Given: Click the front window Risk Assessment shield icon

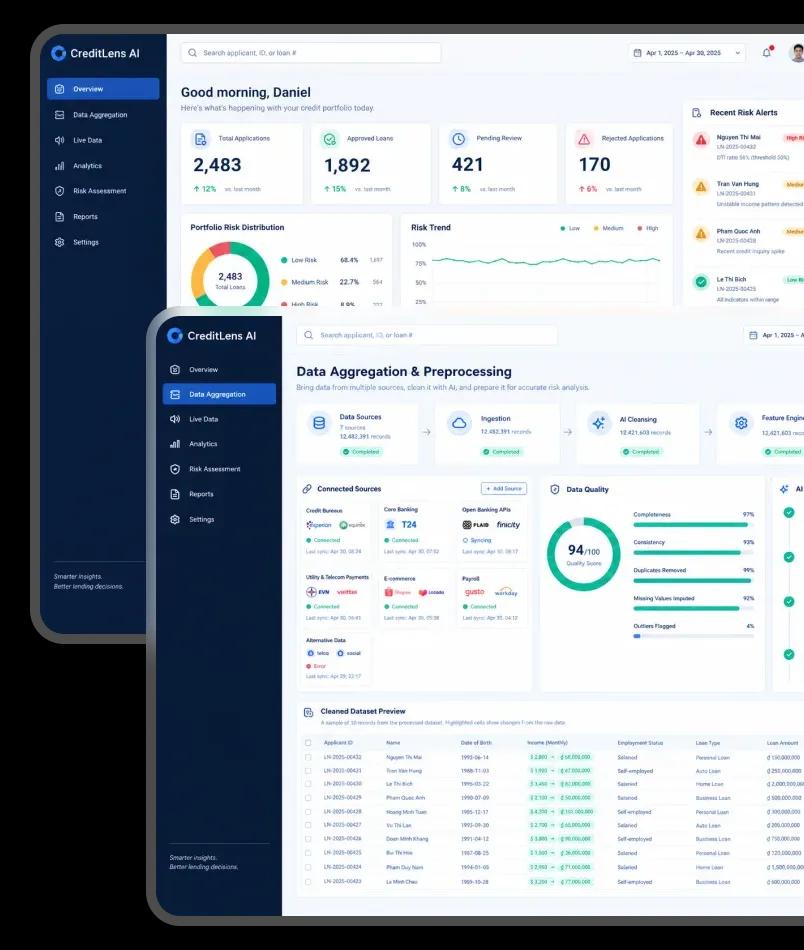Looking at the screenshot, I should point(175,469).
